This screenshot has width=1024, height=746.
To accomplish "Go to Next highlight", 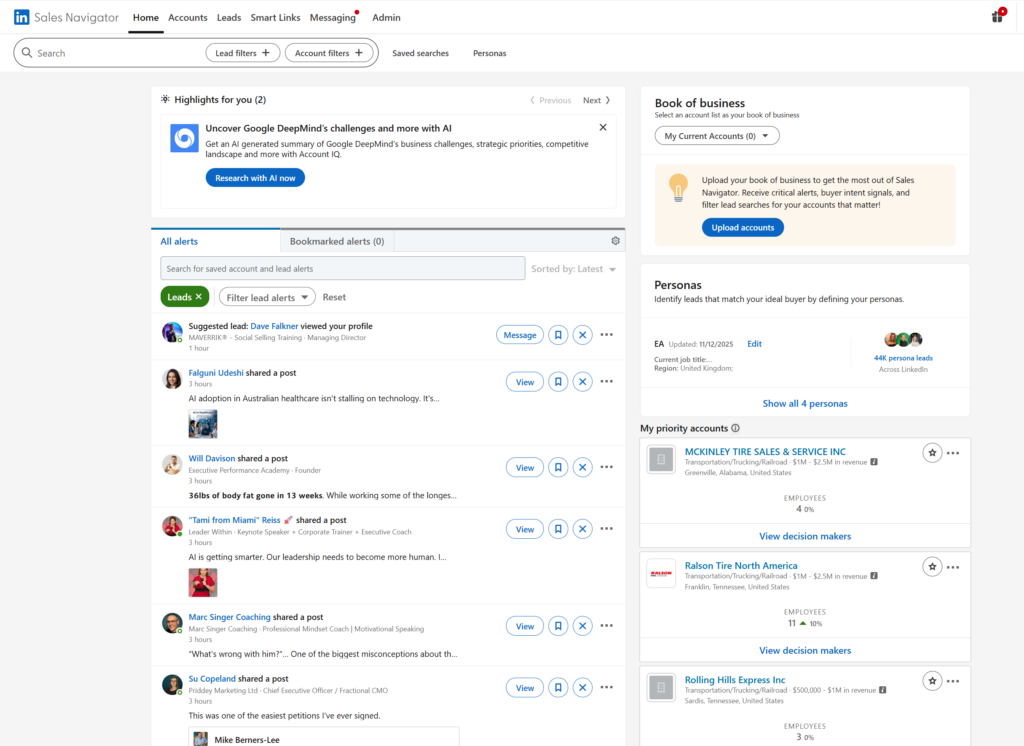I will click(x=597, y=100).
